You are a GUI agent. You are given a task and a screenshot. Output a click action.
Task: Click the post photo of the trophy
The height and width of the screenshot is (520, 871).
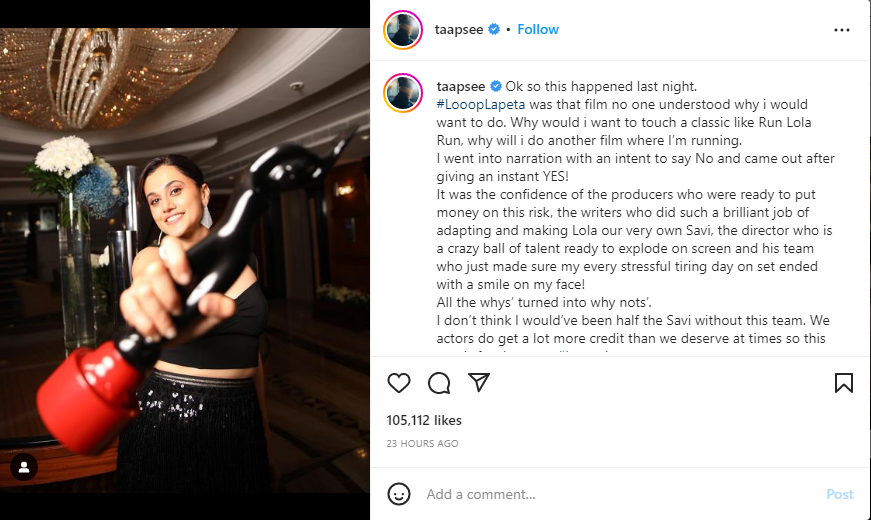click(185, 260)
